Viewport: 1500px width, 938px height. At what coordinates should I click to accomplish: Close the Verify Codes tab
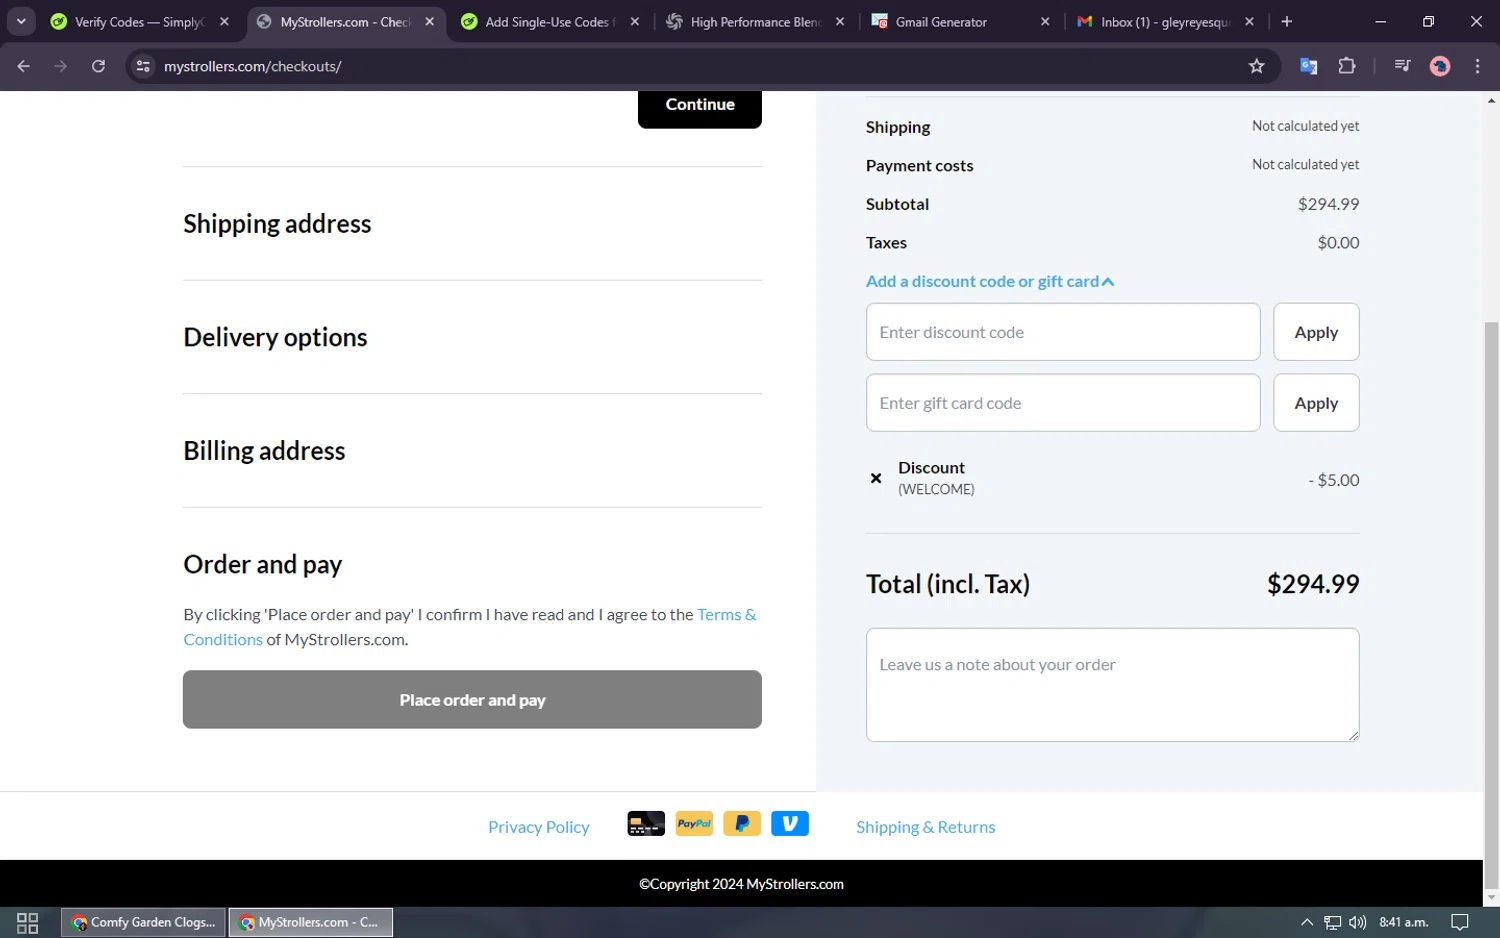pos(225,21)
